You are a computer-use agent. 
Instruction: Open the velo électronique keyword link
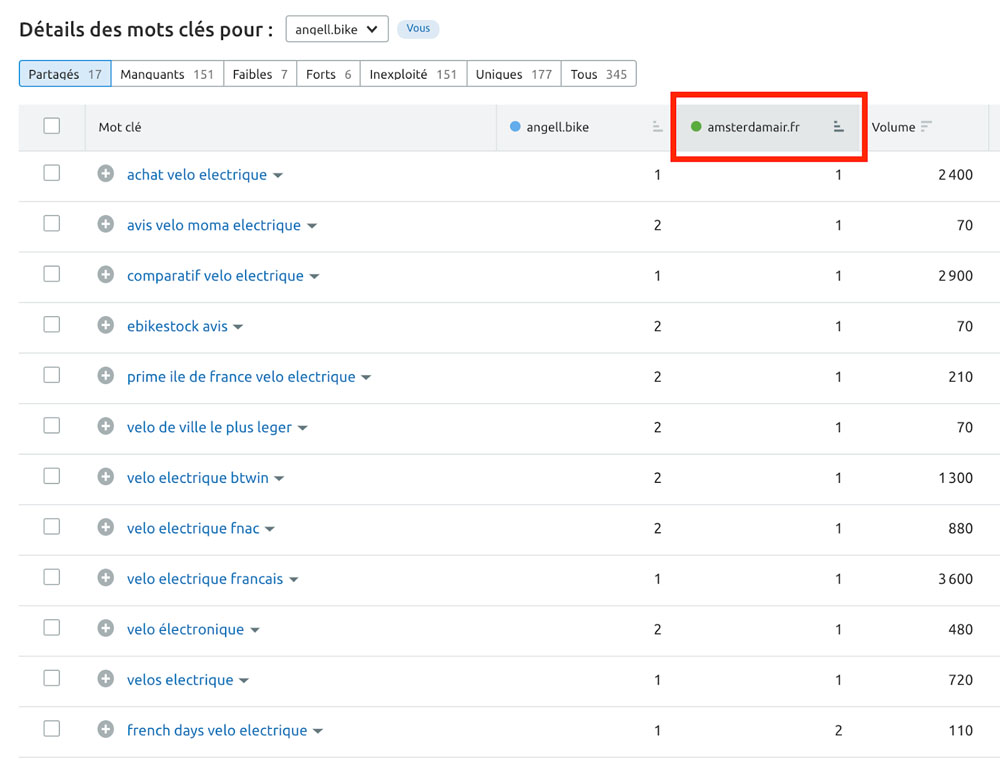(x=186, y=629)
